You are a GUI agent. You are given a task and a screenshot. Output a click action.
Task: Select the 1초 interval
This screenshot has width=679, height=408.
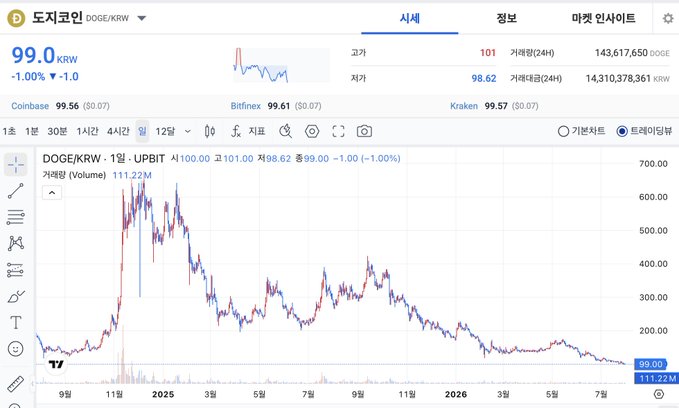pos(9,131)
